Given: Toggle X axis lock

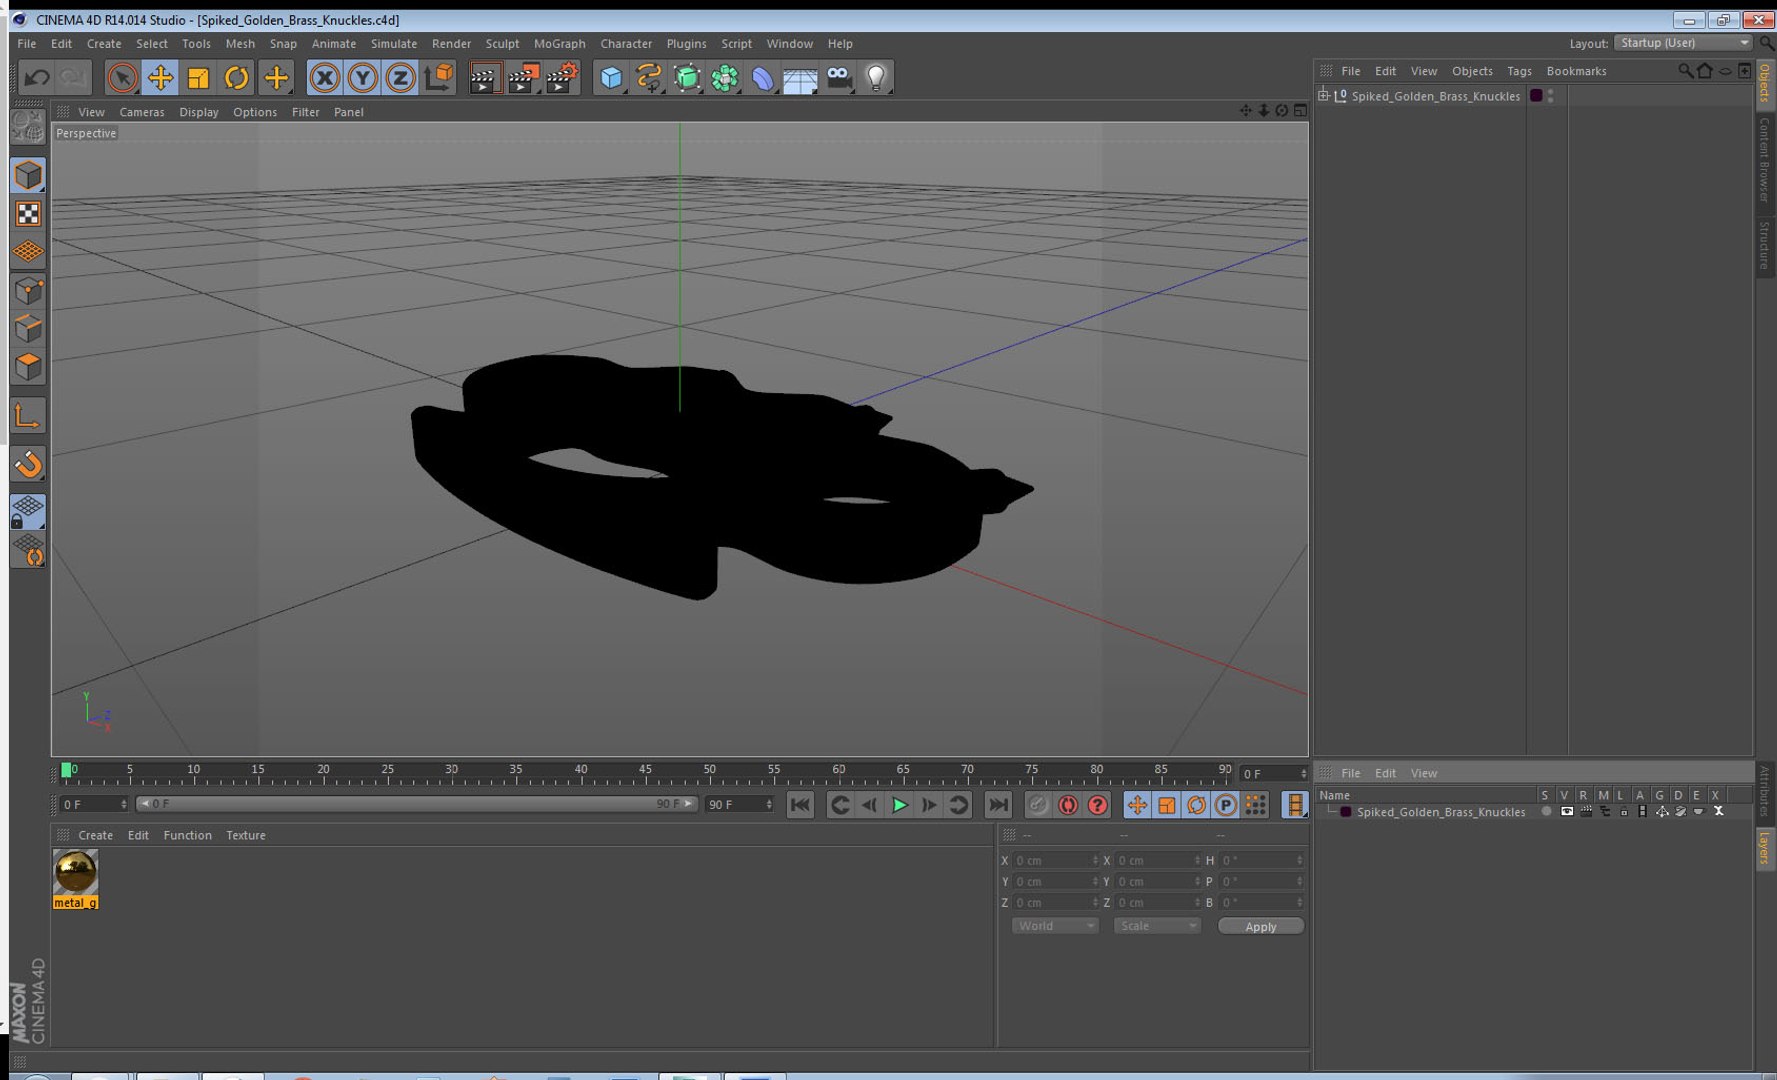Looking at the screenshot, I should [x=324, y=77].
